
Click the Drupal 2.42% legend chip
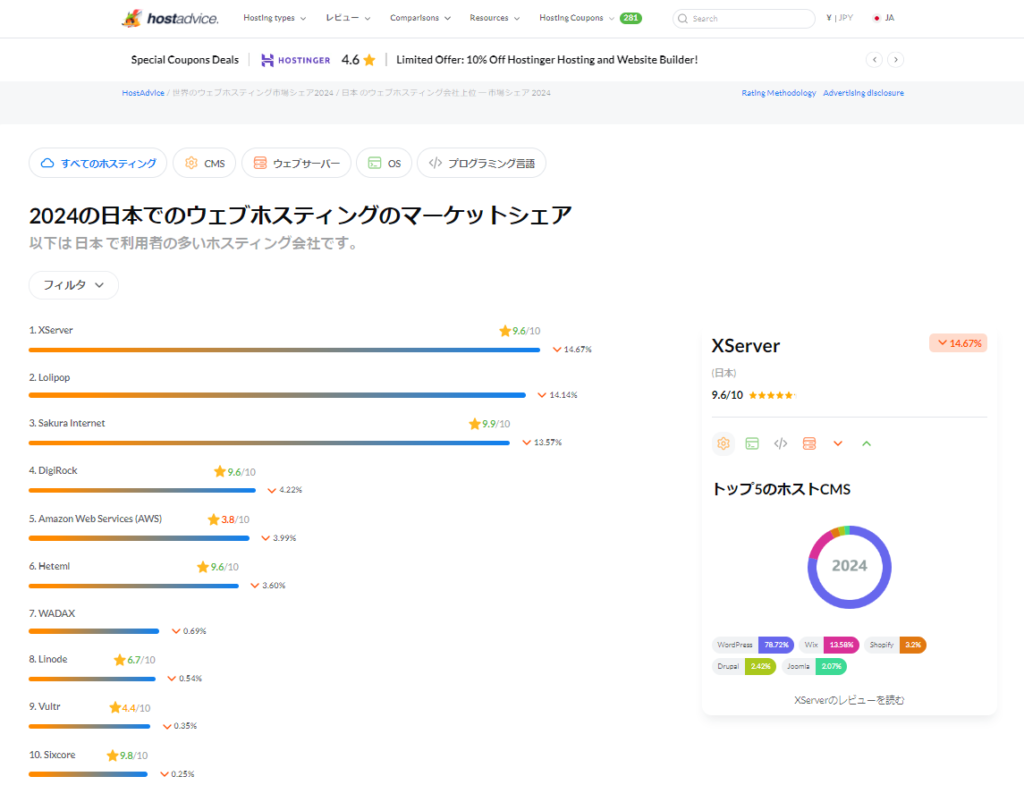[744, 667]
